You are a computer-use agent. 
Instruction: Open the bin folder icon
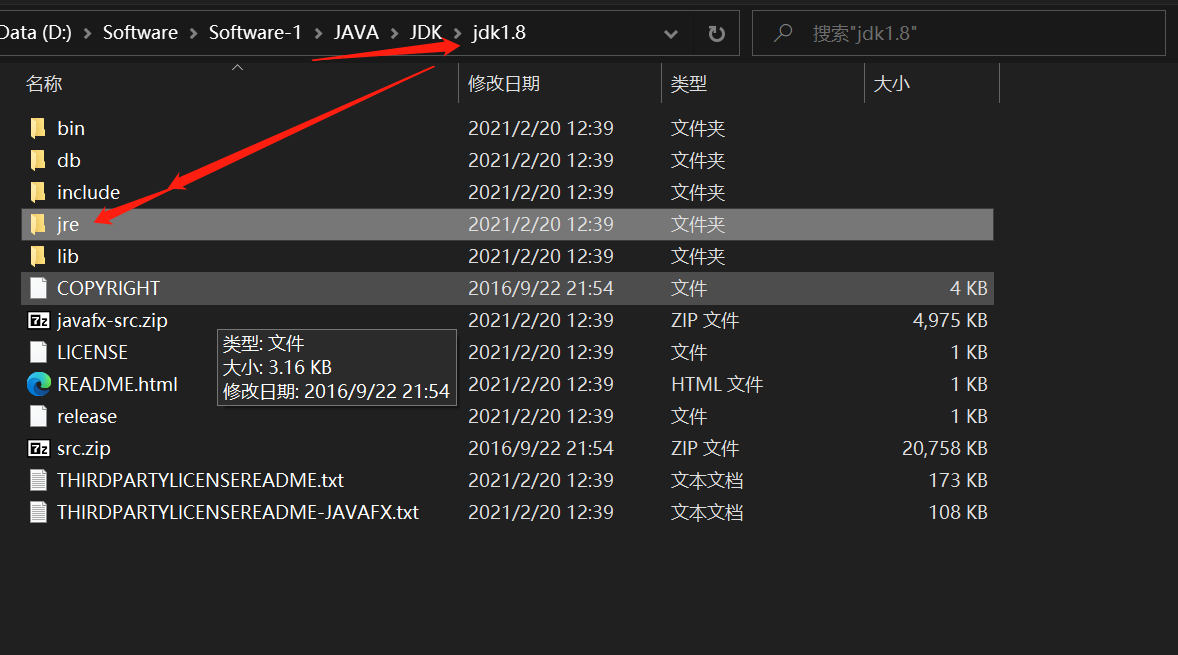(x=38, y=128)
